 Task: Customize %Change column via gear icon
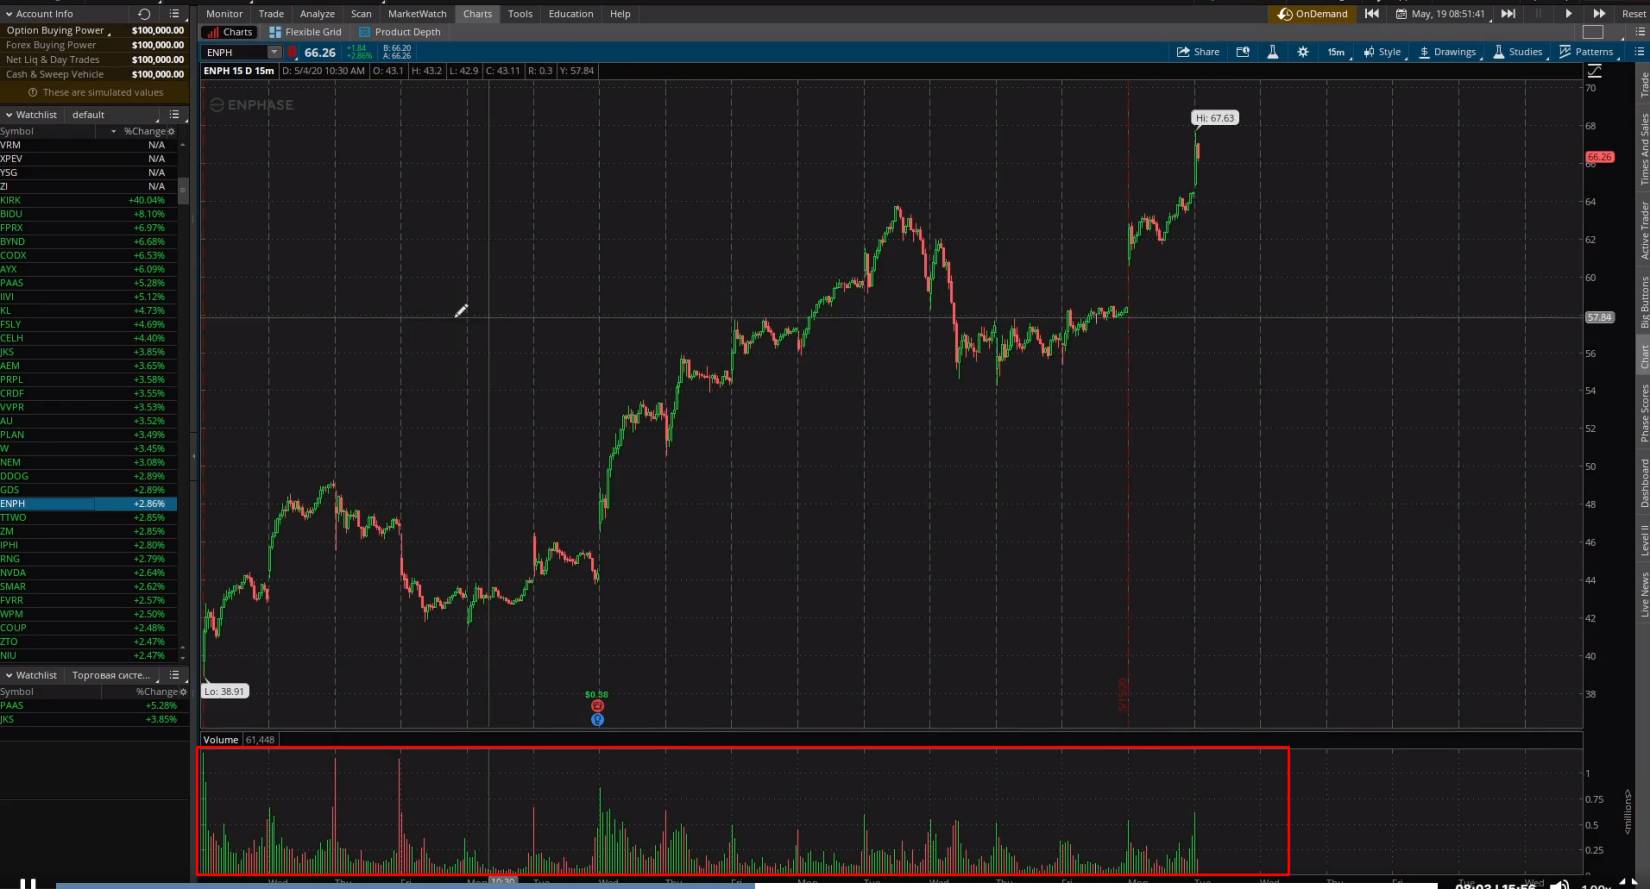pos(171,131)
